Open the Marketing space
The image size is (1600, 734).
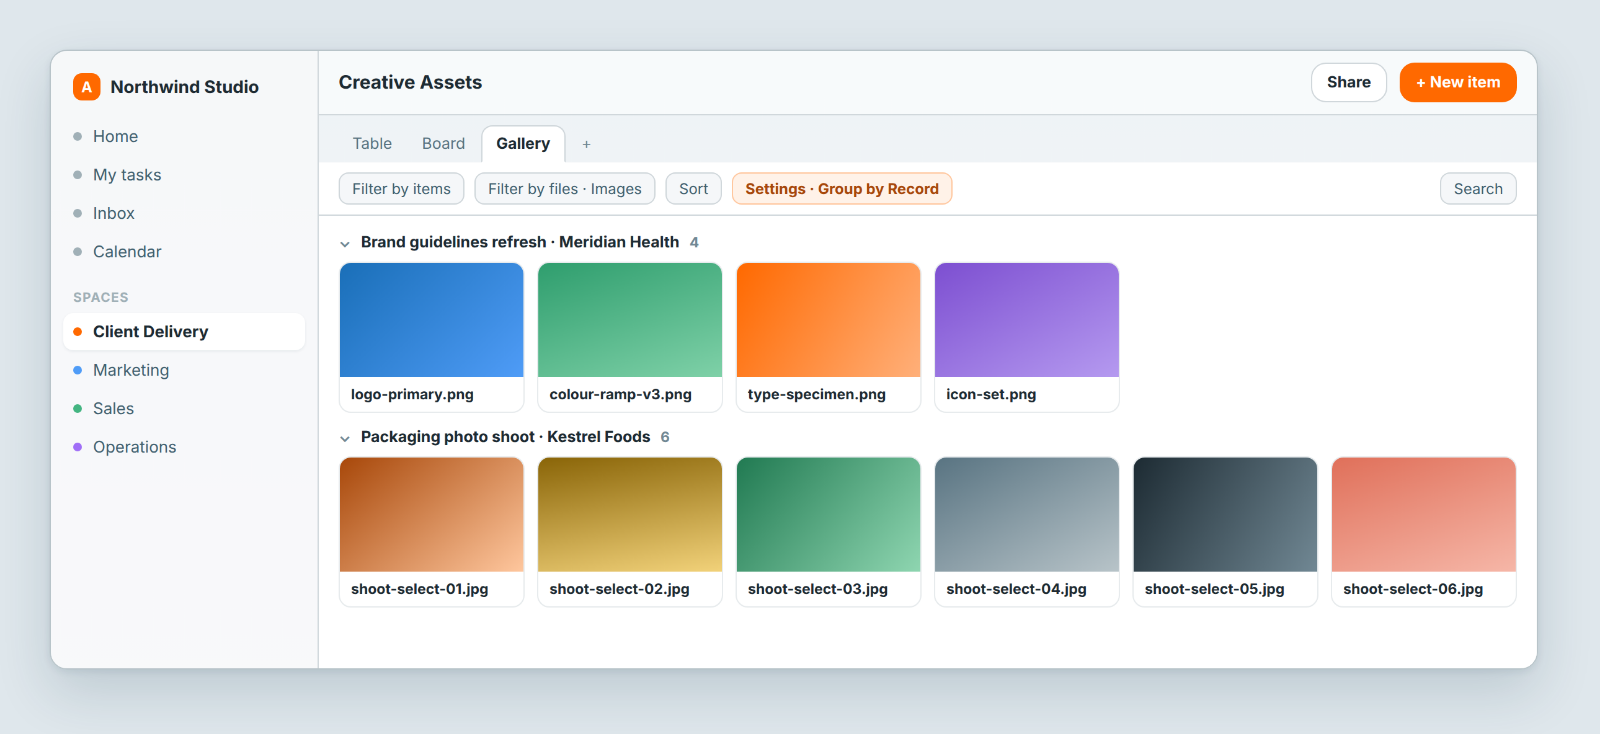tap(184, 370)
